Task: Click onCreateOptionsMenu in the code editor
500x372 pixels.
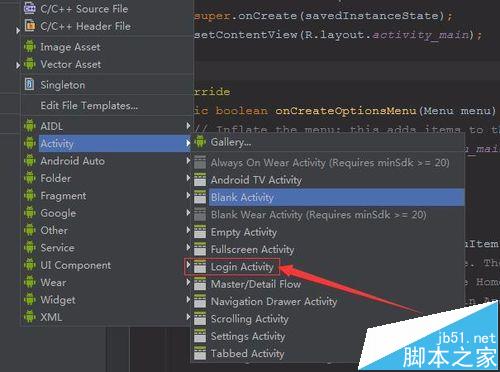Action: tap(346, 111)
